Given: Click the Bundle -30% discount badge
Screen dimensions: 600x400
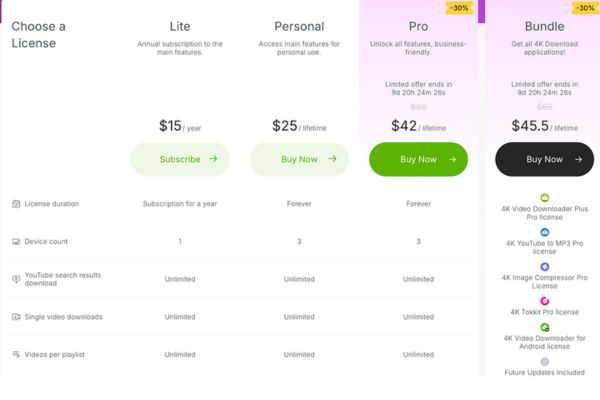Looking at the screenshot, I should tap(583, 8).
